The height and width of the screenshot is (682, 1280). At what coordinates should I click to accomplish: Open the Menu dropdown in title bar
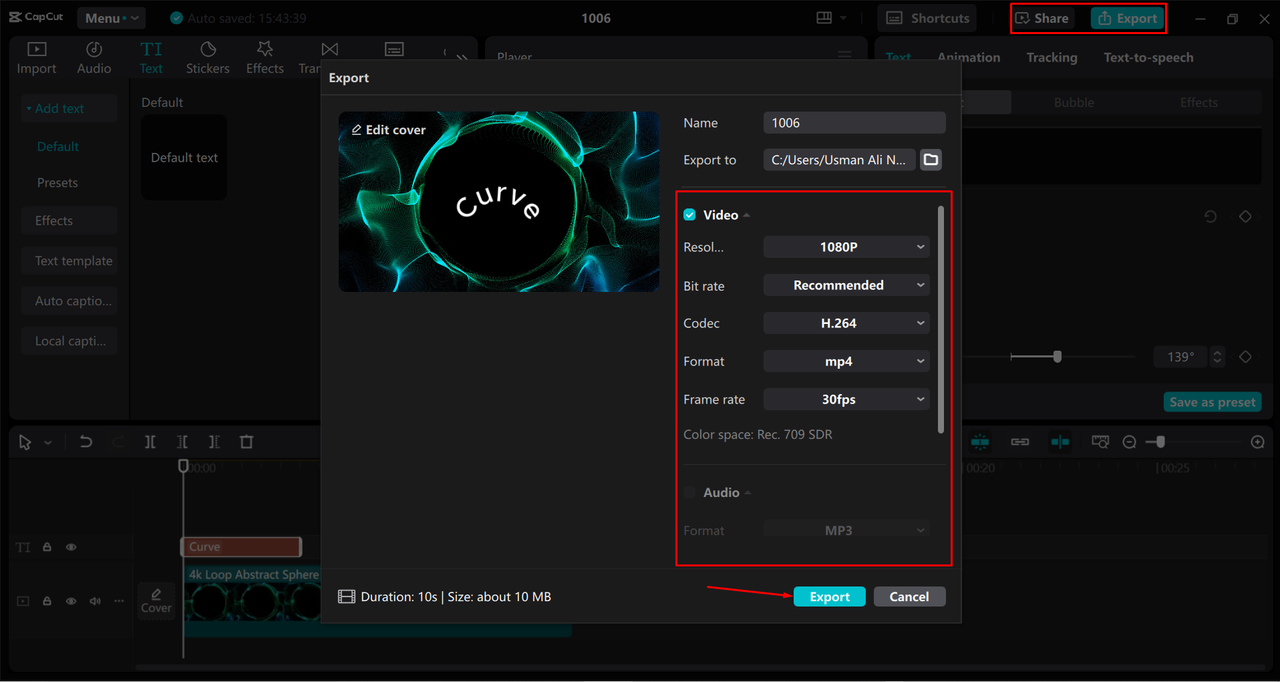point(110,18)
